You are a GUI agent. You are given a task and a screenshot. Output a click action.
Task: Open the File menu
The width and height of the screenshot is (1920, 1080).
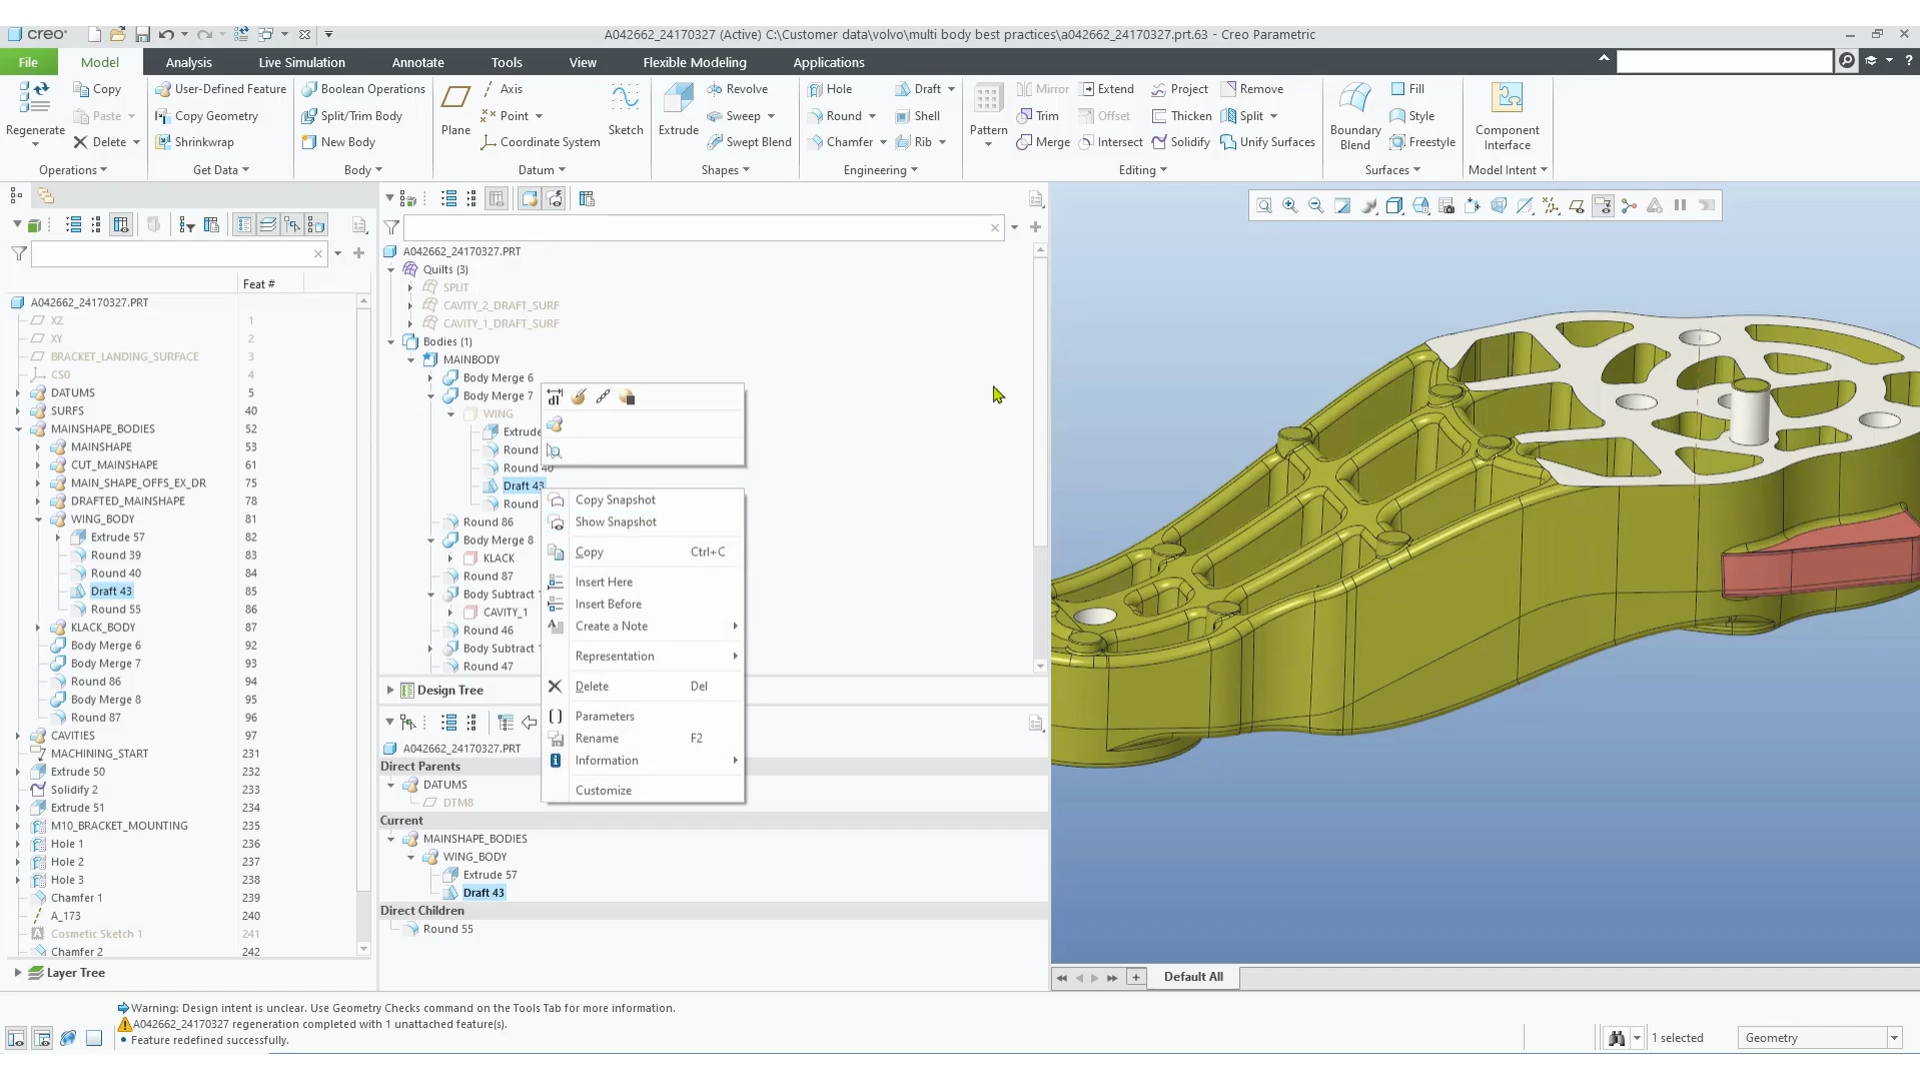coord(28,62)
